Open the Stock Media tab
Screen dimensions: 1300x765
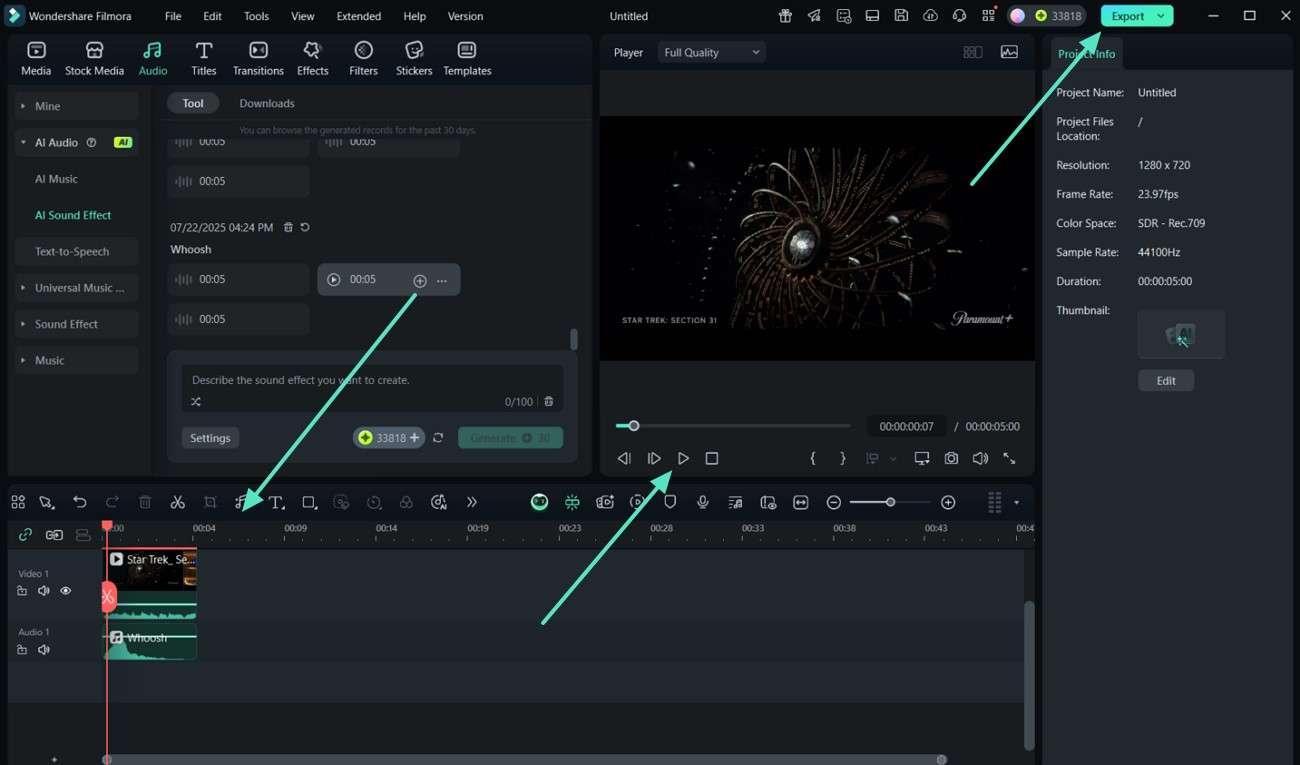(x=94, y=58)
